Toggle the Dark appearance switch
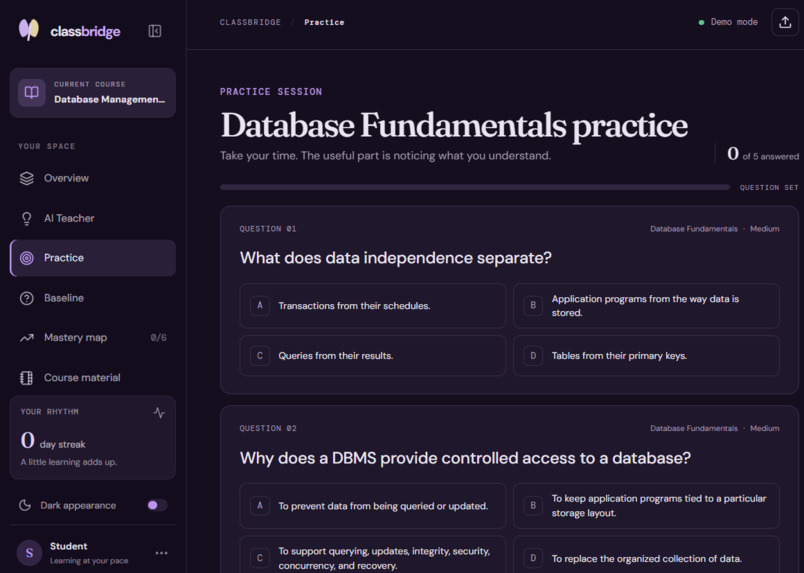 157,505
